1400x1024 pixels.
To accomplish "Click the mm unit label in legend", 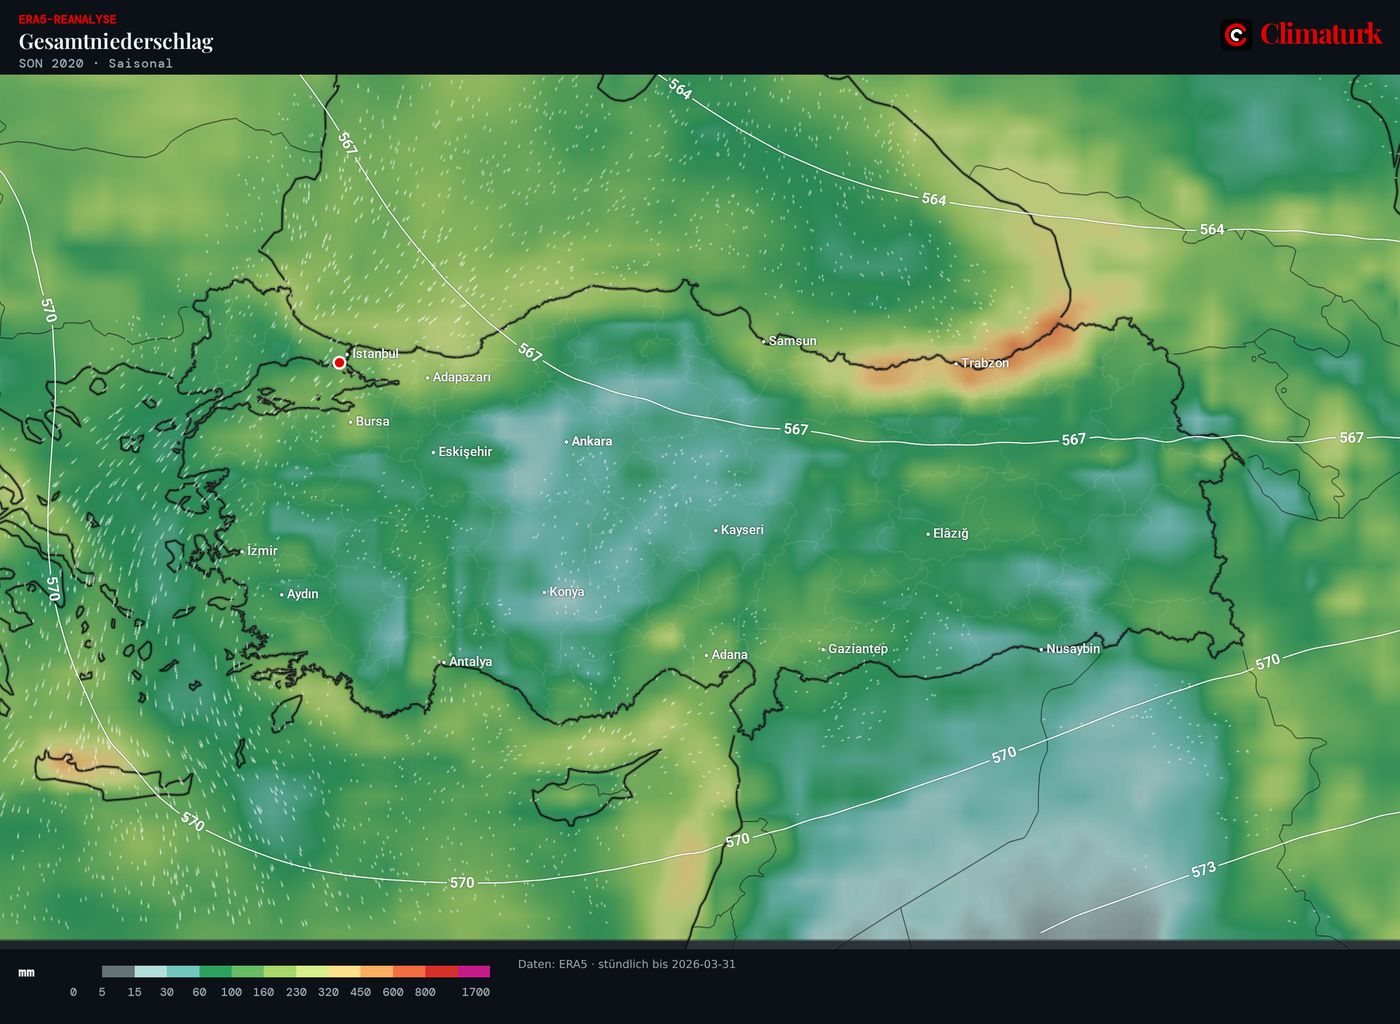I will [27, 972].
